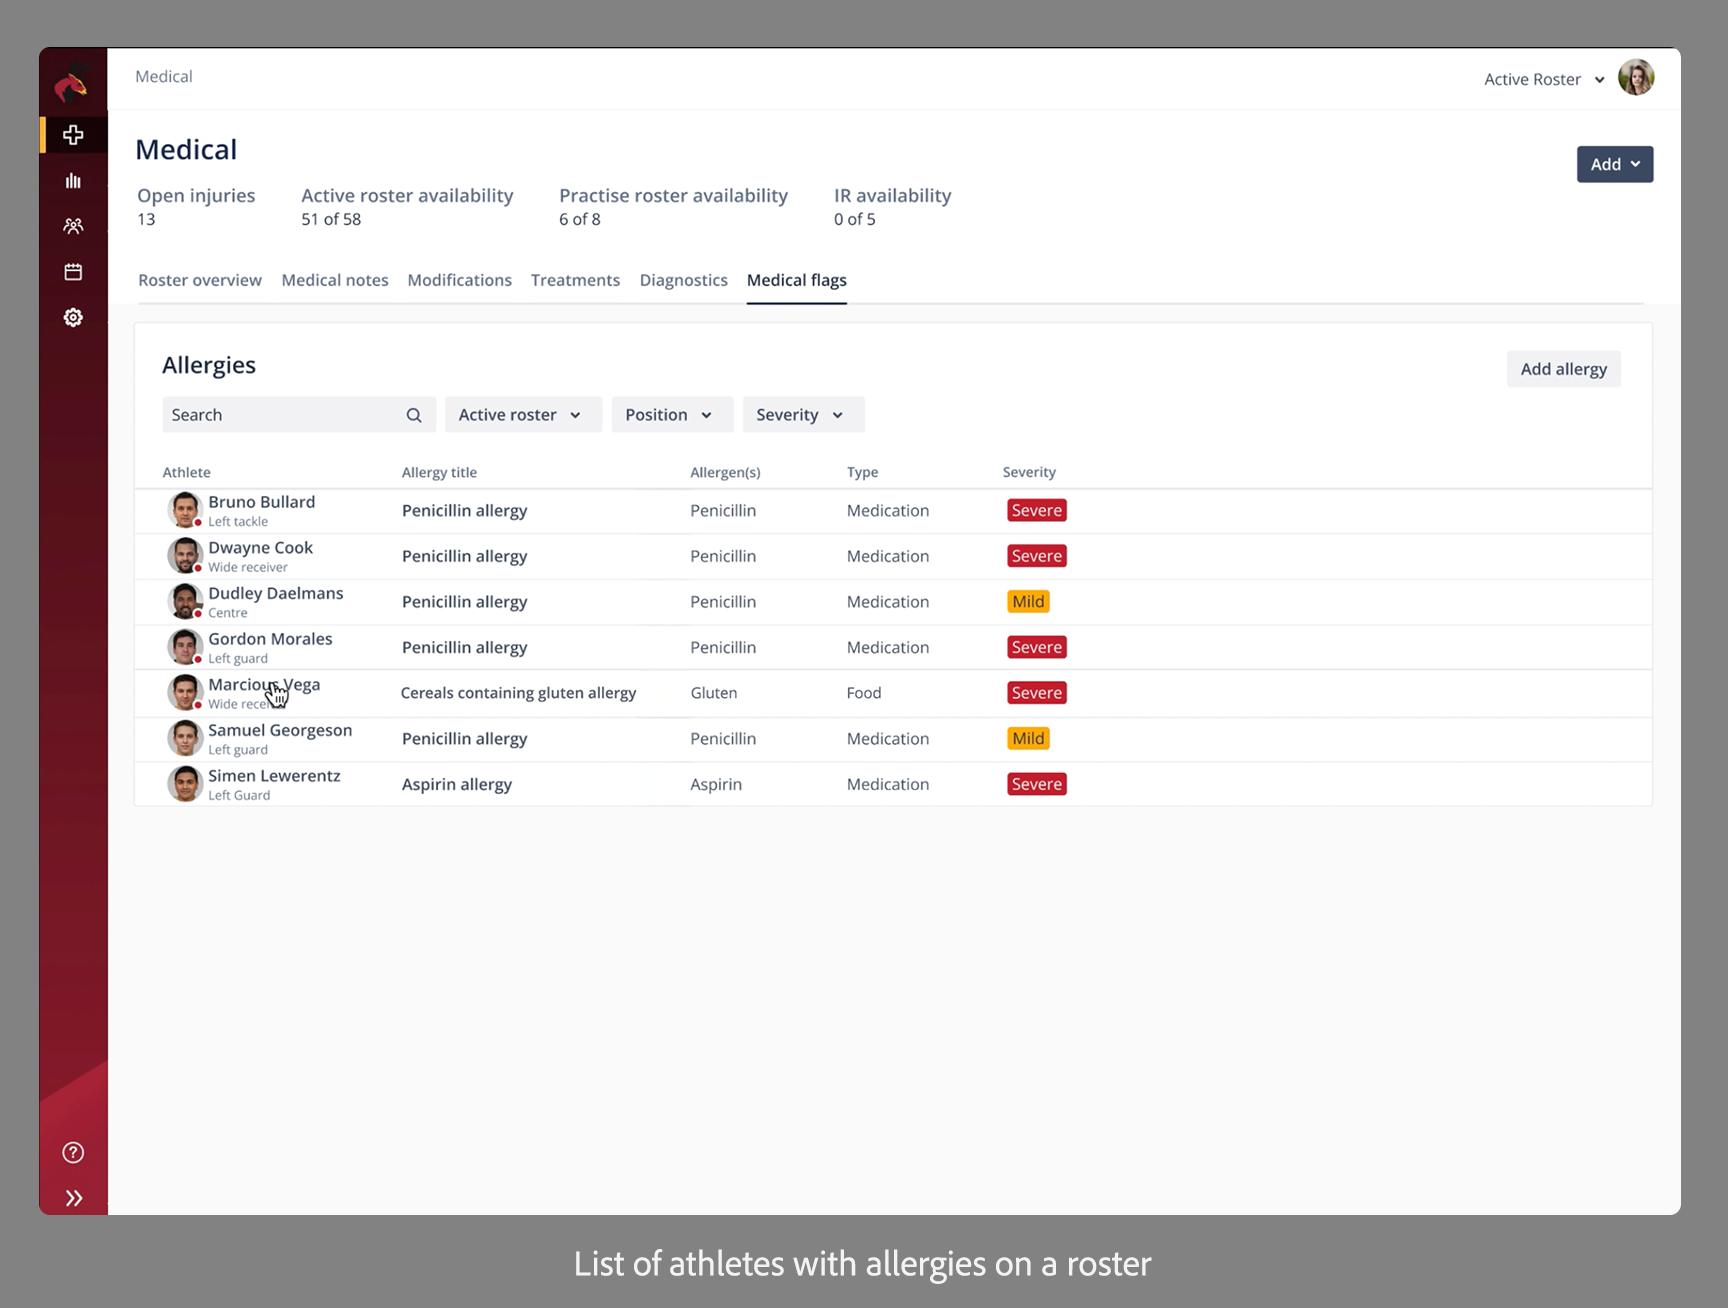Viewport: 1728px width, 1308px height.
Task: Click Bruno Bullard's Severe badge
Action: coord(1037,510)
